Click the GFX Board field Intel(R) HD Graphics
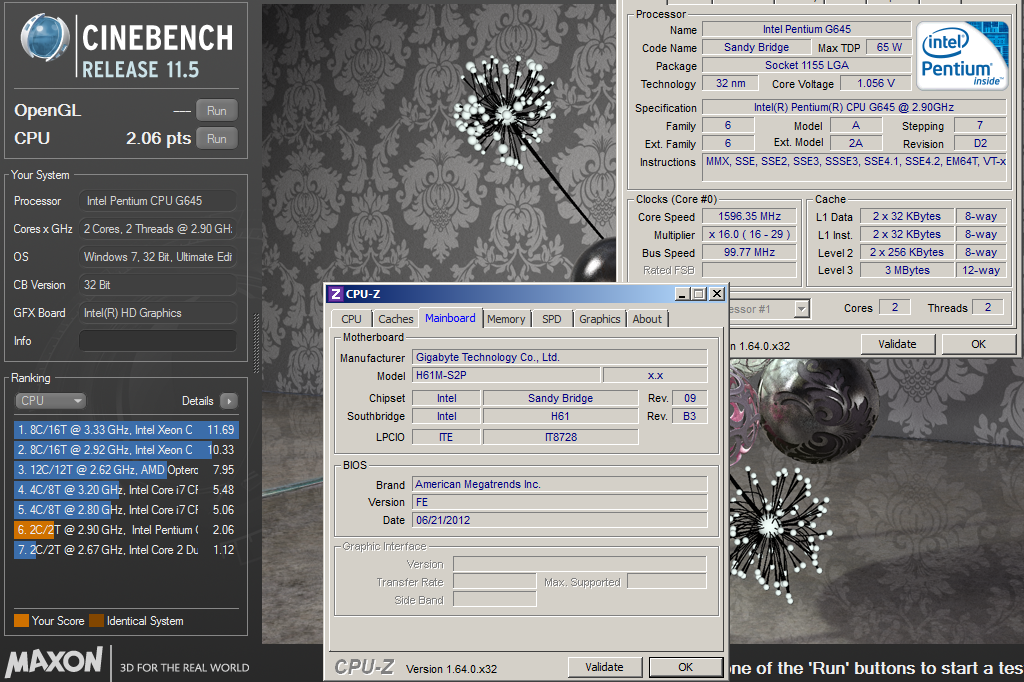This screenshot has height=682, width=1024. pyautogui.click(x=158, y=313)
